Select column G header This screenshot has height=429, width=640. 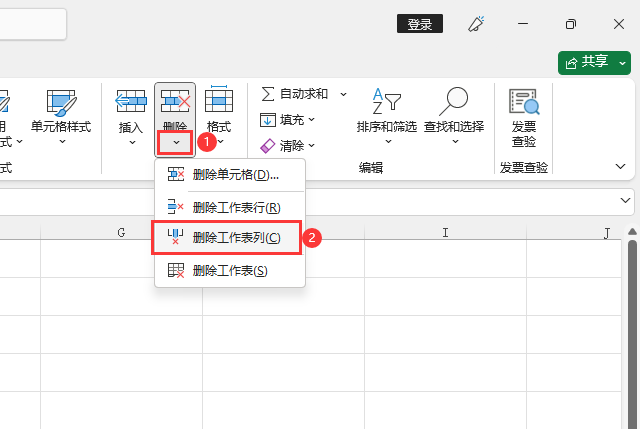click(x=121, y=232)
